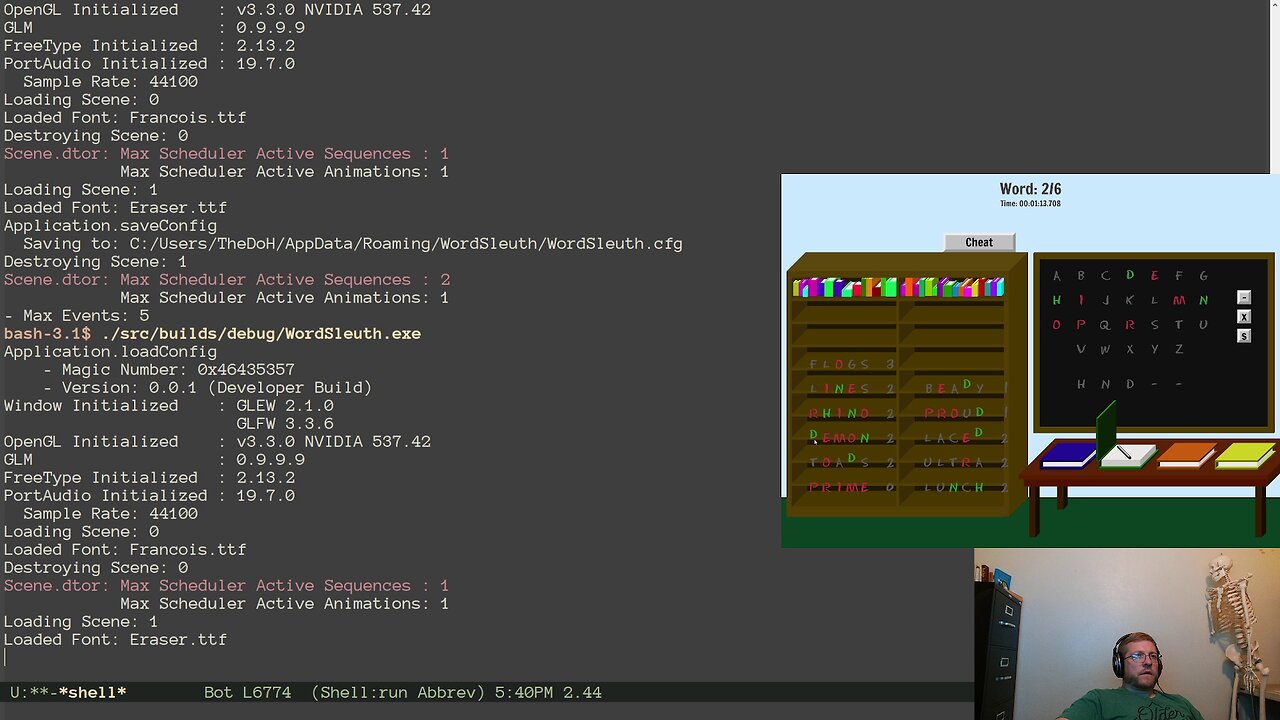This screenshot has width=1280, height=720.
Task: Click red letter P on blackboard
Action: click(x=1081, y=325)
